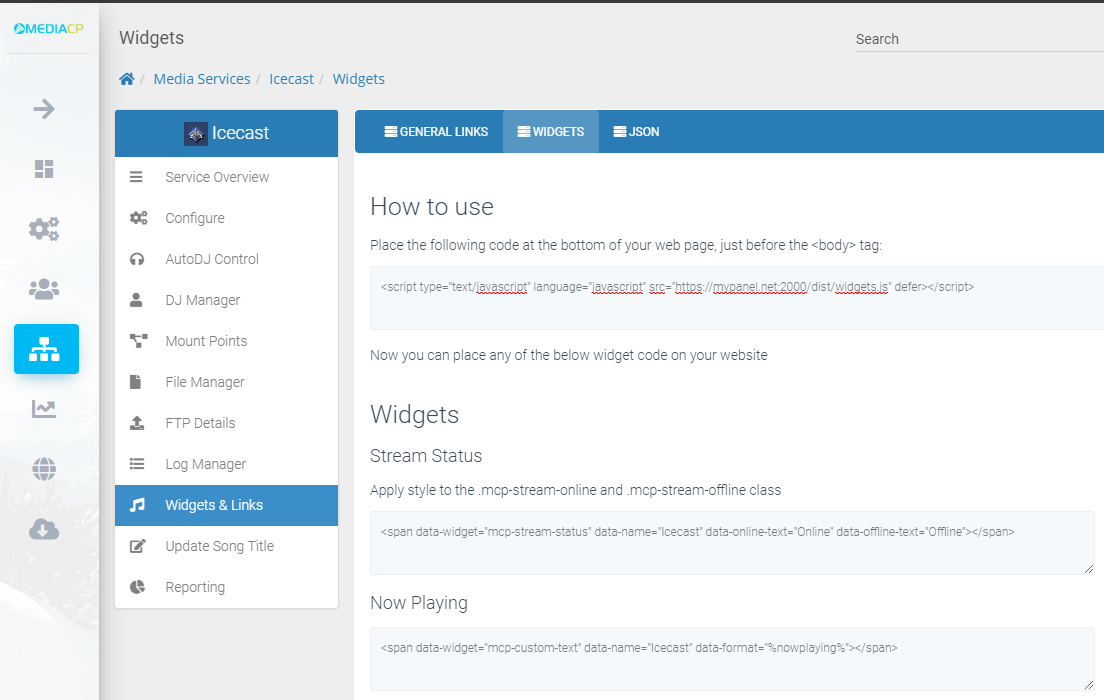Click the Stream Status textarea resize handle

click(x=1089, y=569)
